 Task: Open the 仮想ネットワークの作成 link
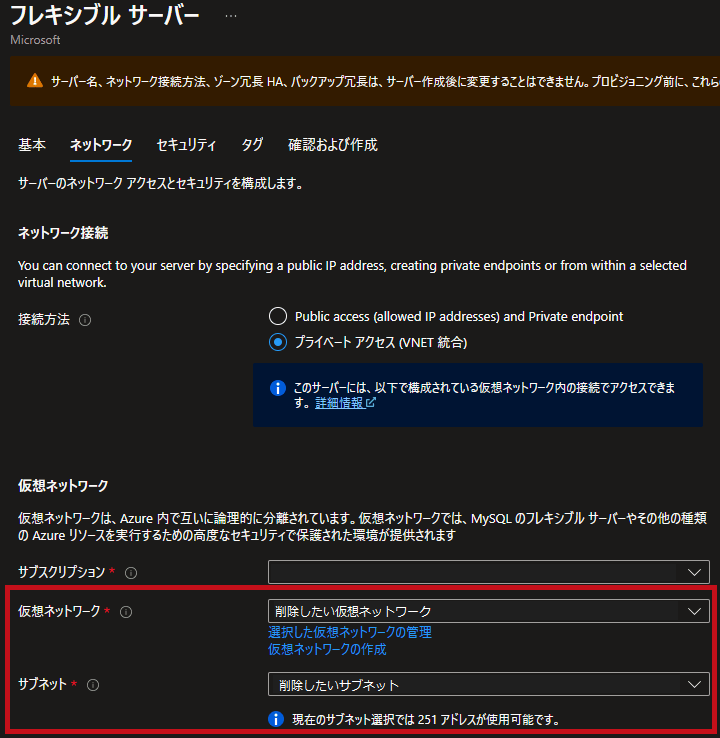327,650
